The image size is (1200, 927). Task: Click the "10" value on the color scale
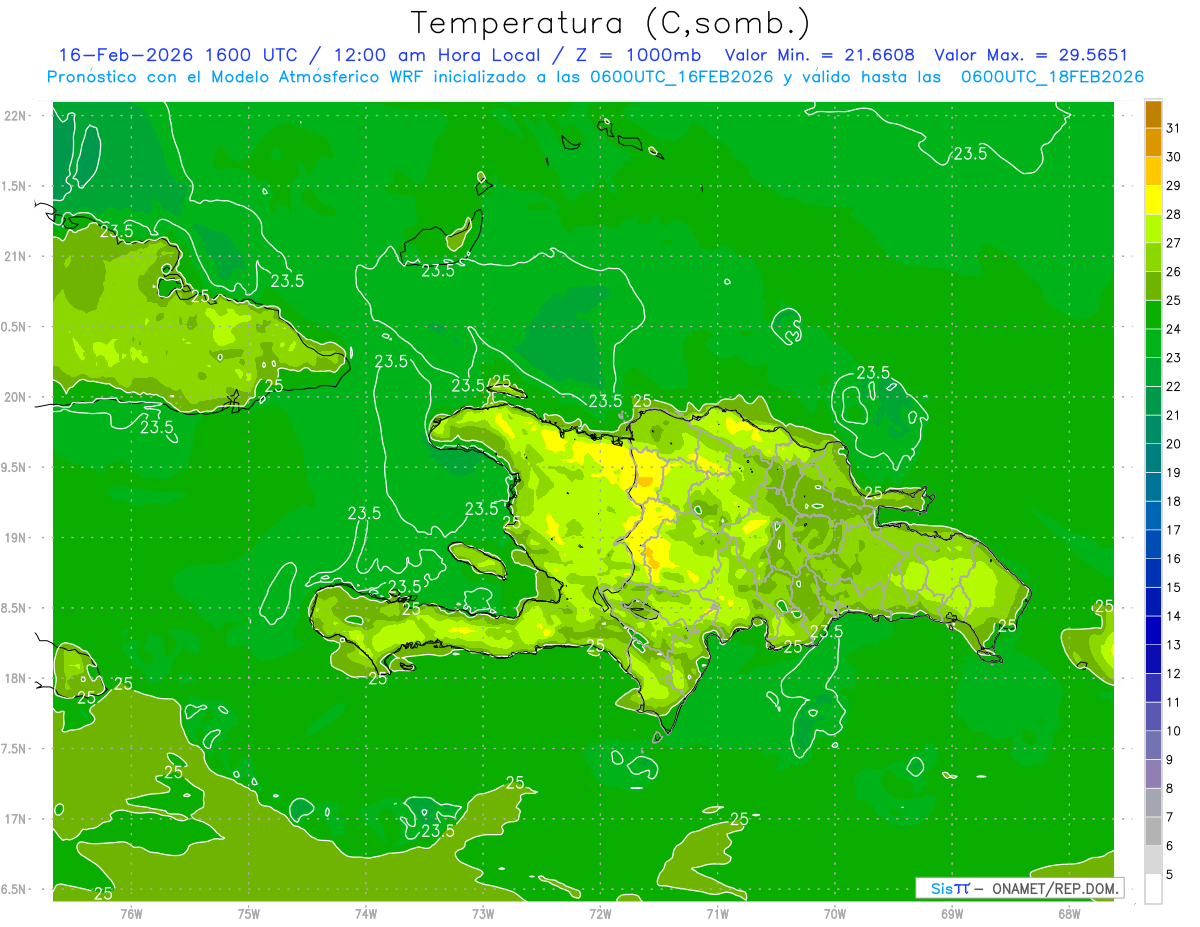[1174, 731]
